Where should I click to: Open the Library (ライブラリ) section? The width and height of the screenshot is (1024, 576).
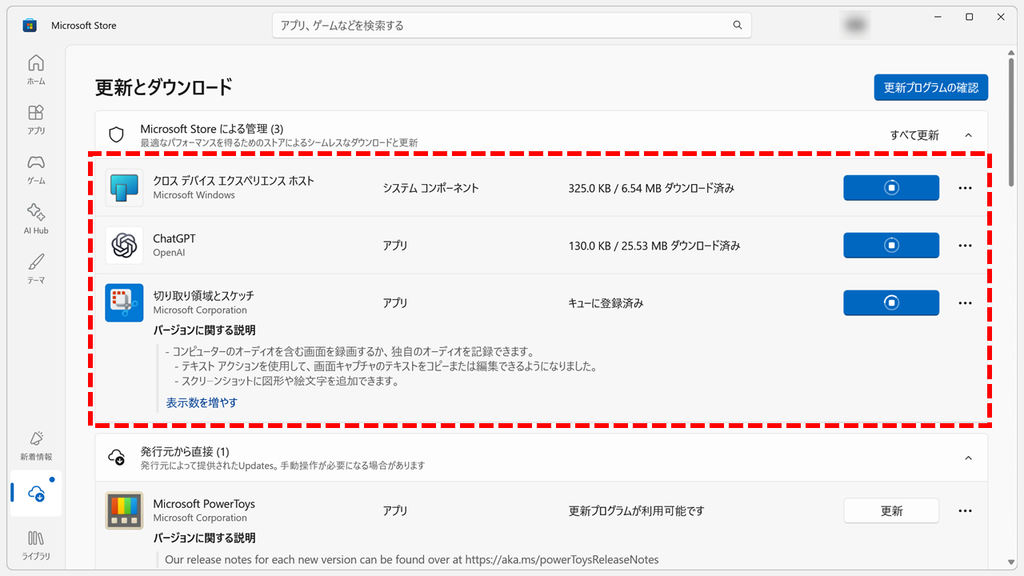coord(36,545)
